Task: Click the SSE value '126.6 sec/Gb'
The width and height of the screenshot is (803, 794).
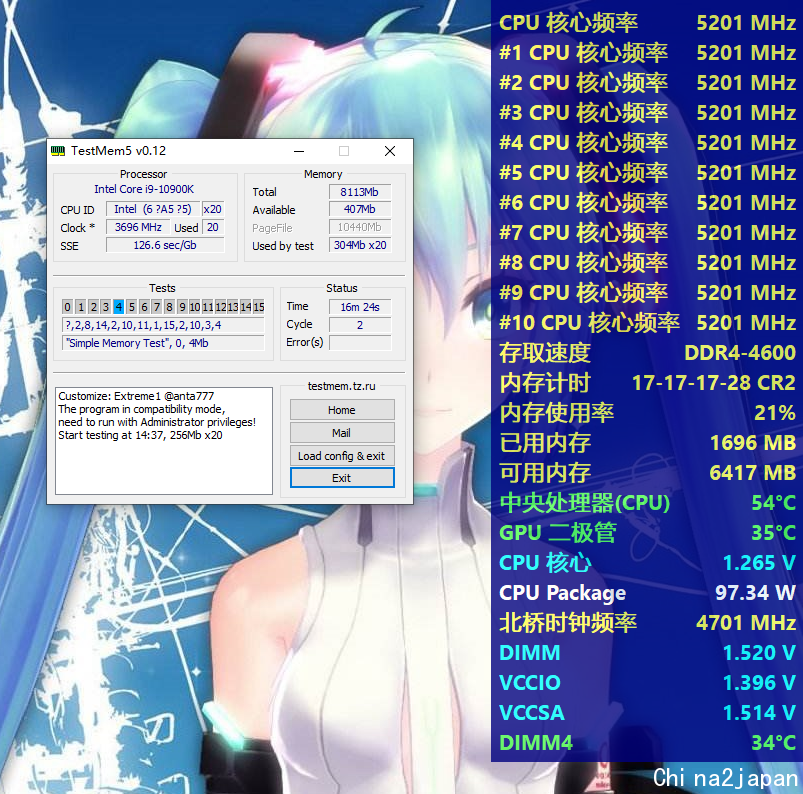Action: pyautogui.click(x=165, y=245)
